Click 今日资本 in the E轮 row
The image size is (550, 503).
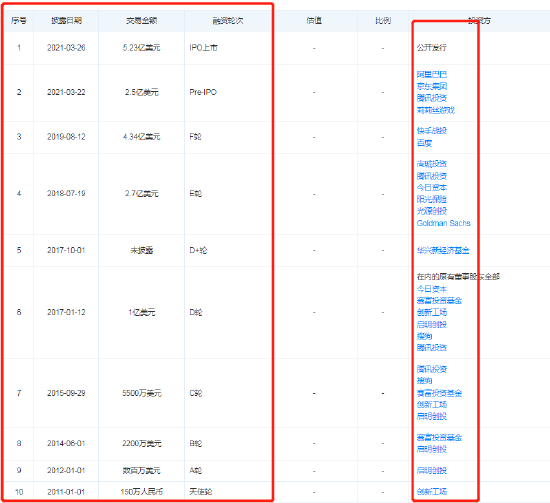coord(431,187)
